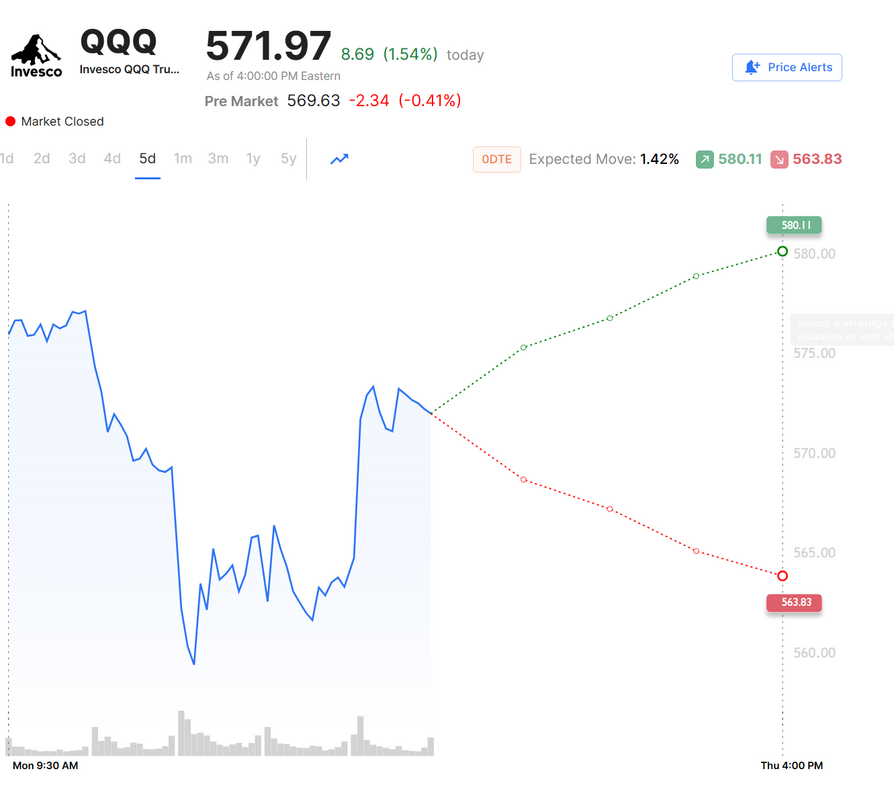
Task: Select the 2d timeframe
Action: (41, 158)
